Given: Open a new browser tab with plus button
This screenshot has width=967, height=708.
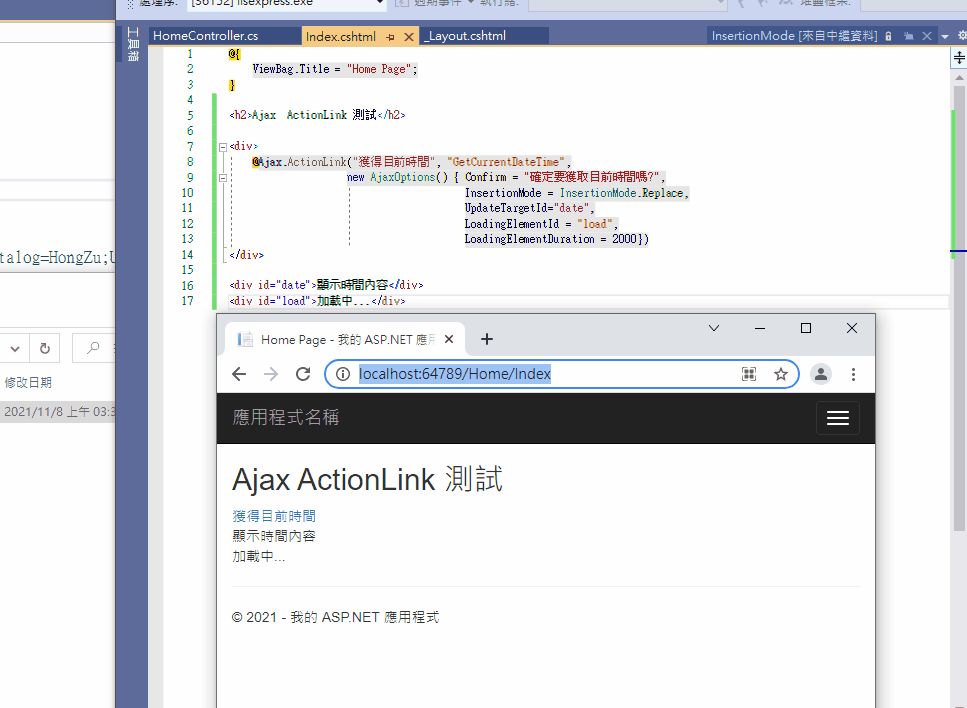Looking at the screenshot, I should [487, 339].
